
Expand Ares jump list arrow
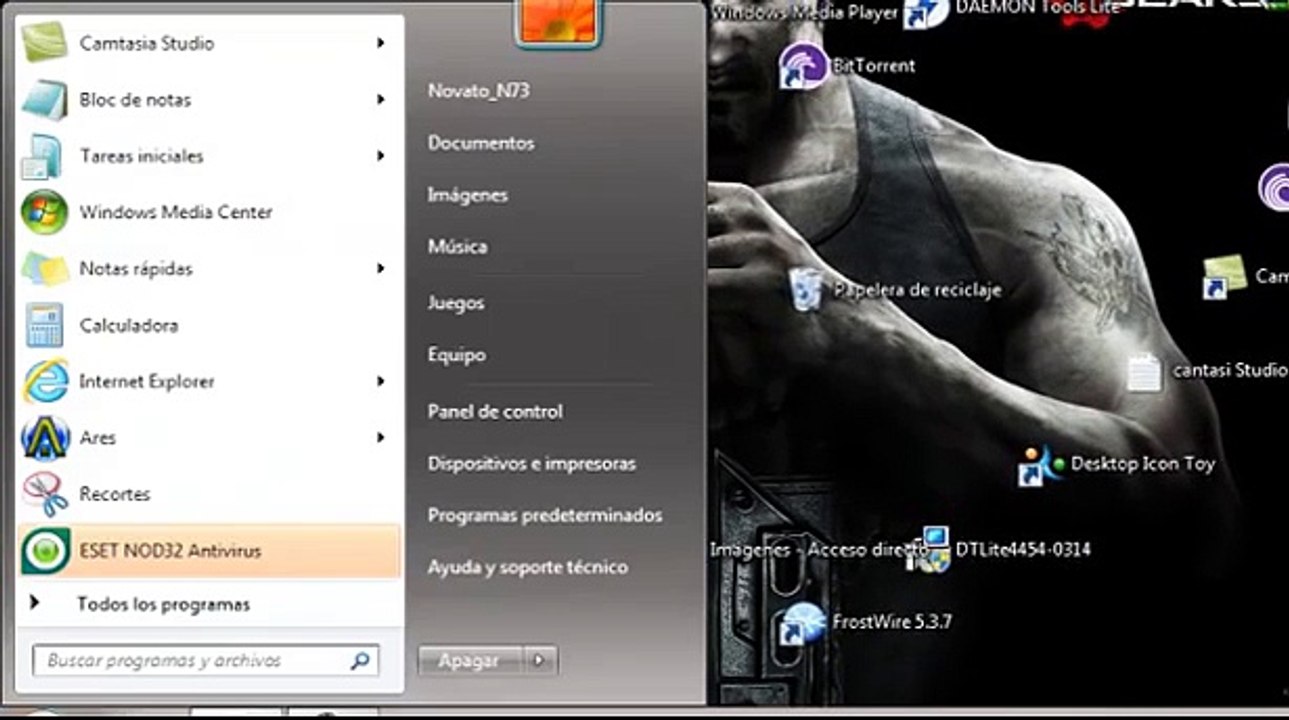click(381, 437)
